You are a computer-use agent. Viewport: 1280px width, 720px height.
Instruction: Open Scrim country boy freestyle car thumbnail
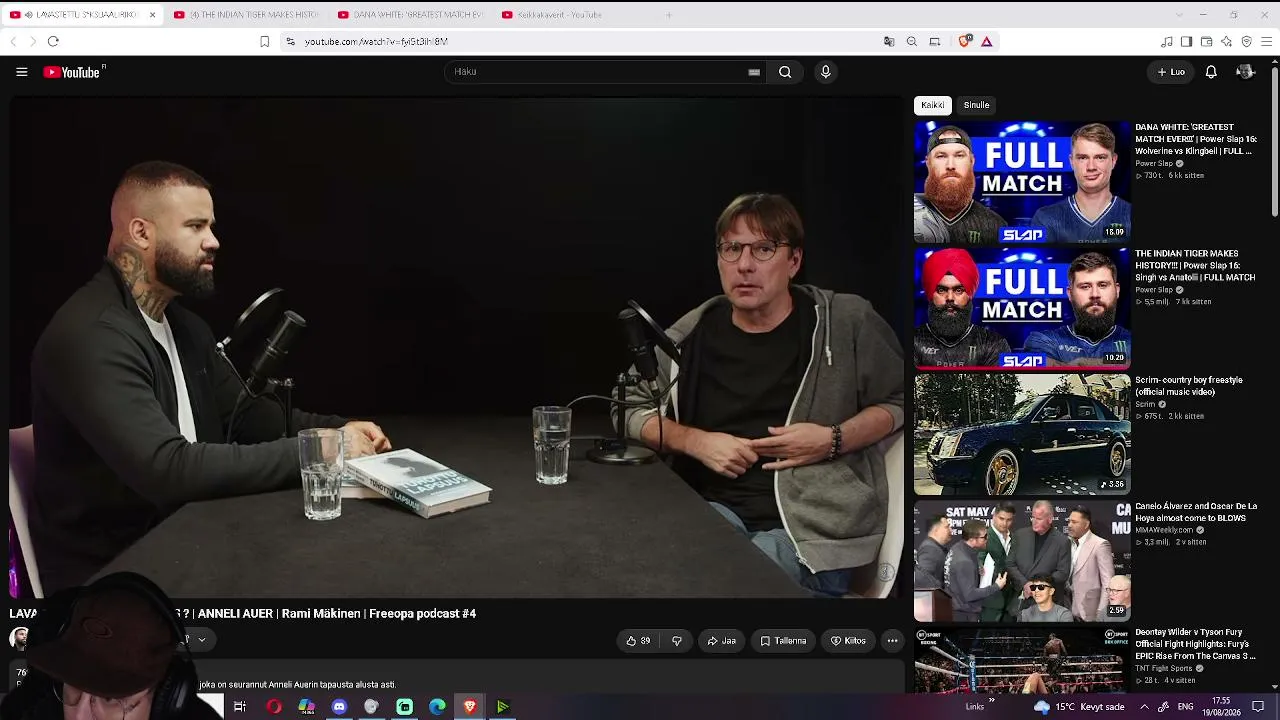click(x=1022, y=435)
